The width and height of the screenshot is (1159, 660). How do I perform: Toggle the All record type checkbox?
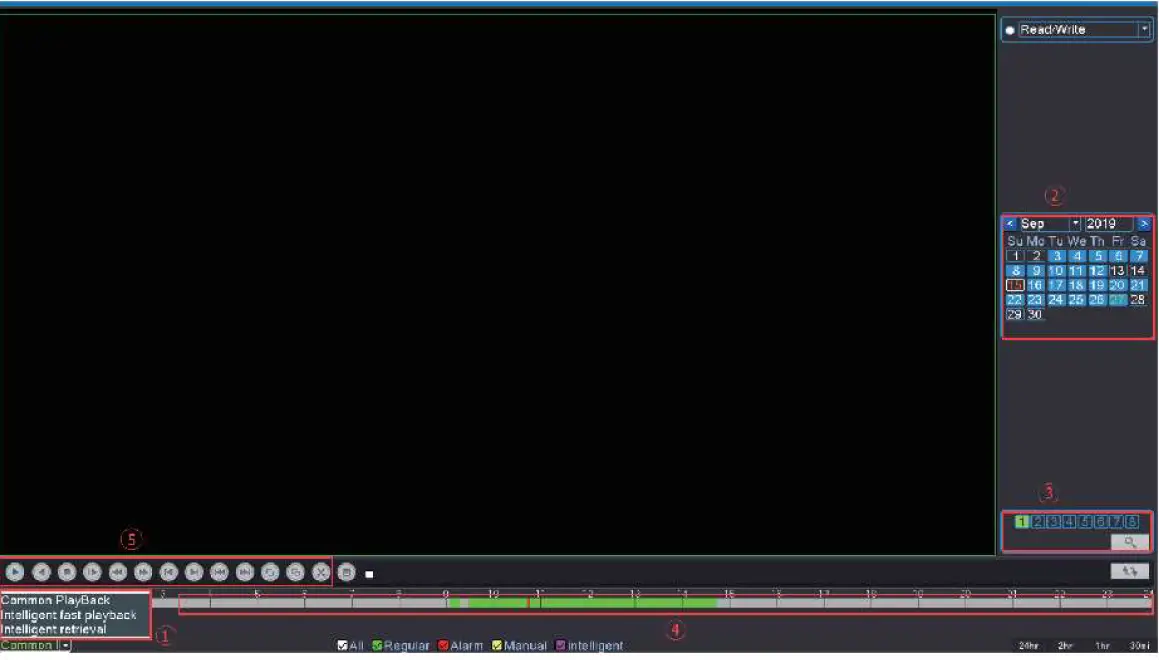(342, 645)
